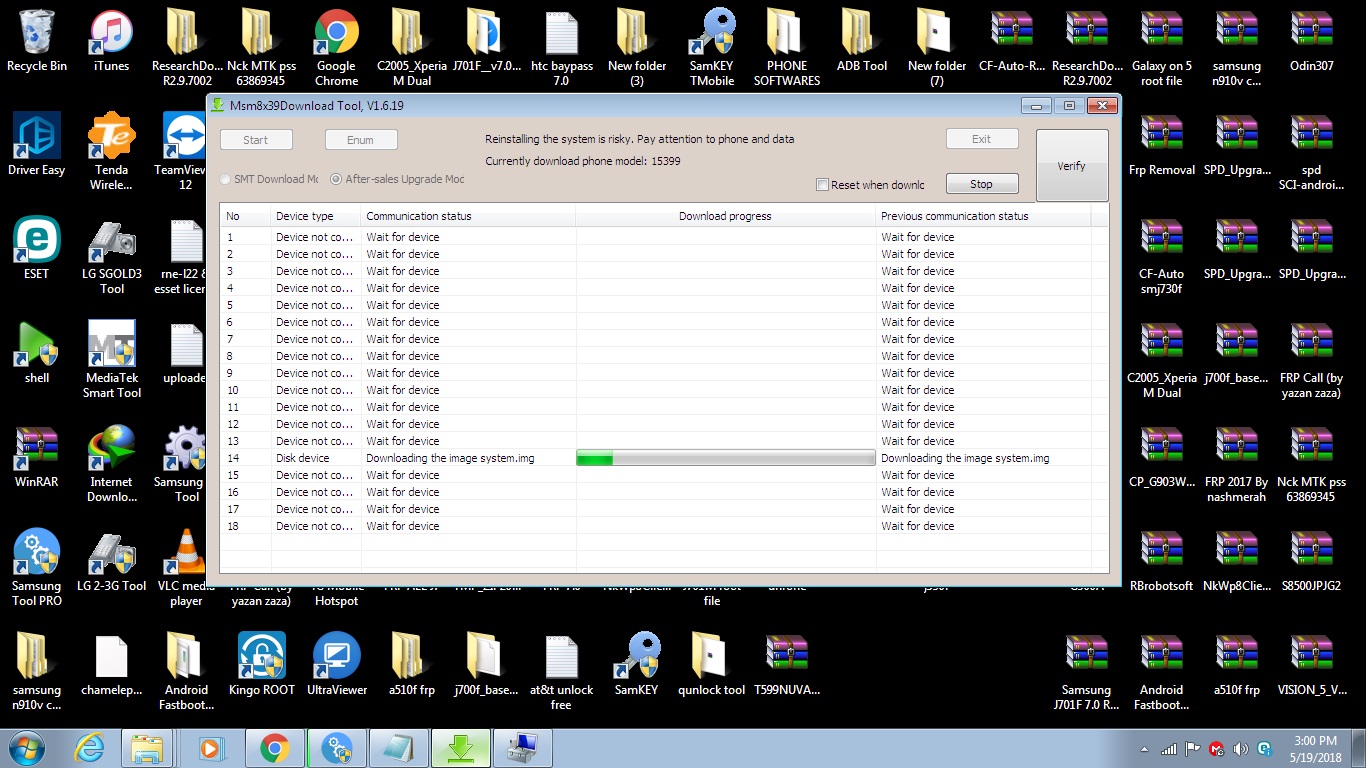Show hidden system tray icons
The image size is (1366, 768).
coord(1144,748)
